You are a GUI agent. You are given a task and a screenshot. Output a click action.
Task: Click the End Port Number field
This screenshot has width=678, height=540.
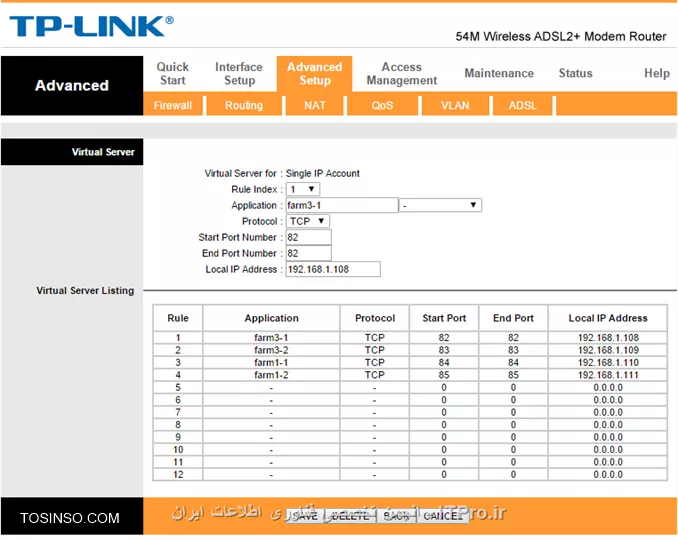tap(308, 253)
